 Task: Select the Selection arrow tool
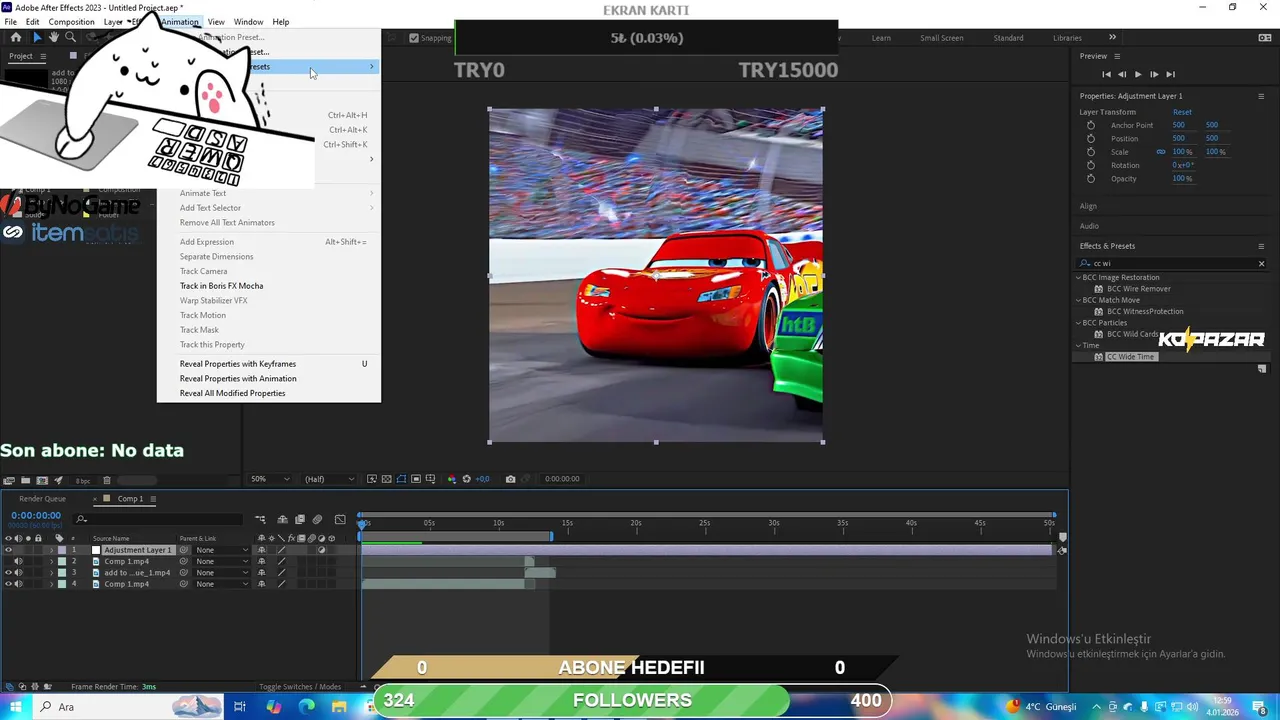[x=37, y=37]
